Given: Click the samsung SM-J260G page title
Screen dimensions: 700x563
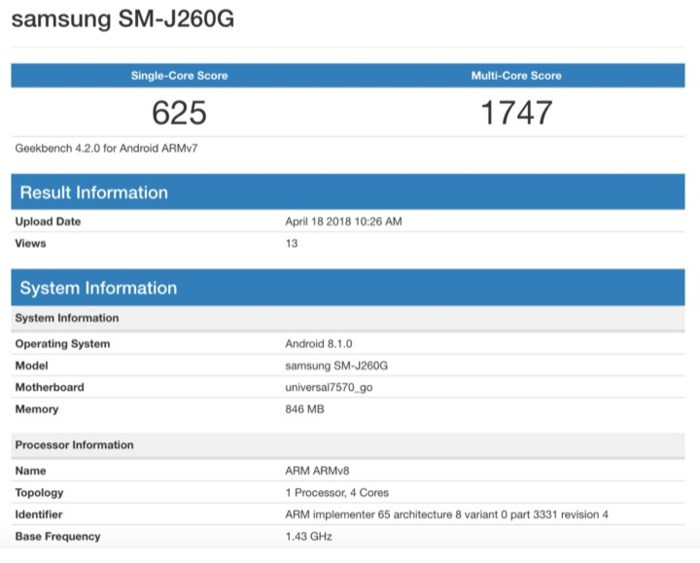Looking at the screenshot, I should tap(123, 20).
